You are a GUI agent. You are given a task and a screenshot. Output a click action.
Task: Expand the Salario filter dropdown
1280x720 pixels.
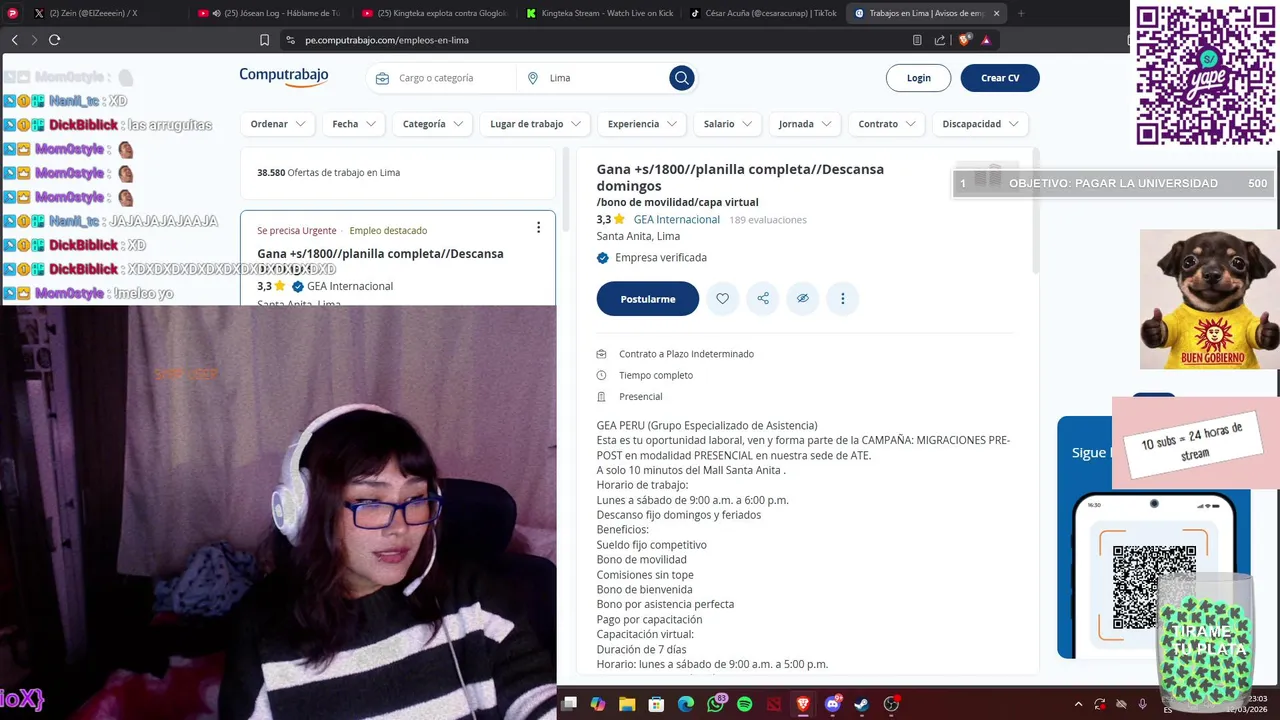pyautogui.click(x=728, y=124)
